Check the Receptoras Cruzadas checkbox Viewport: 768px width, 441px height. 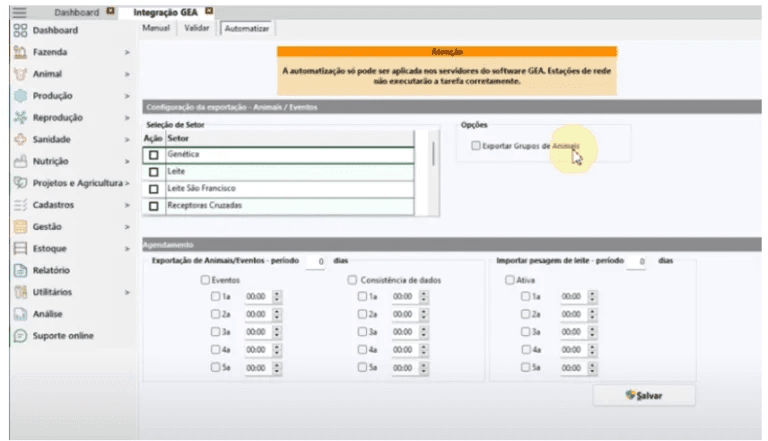coord(154,206)
